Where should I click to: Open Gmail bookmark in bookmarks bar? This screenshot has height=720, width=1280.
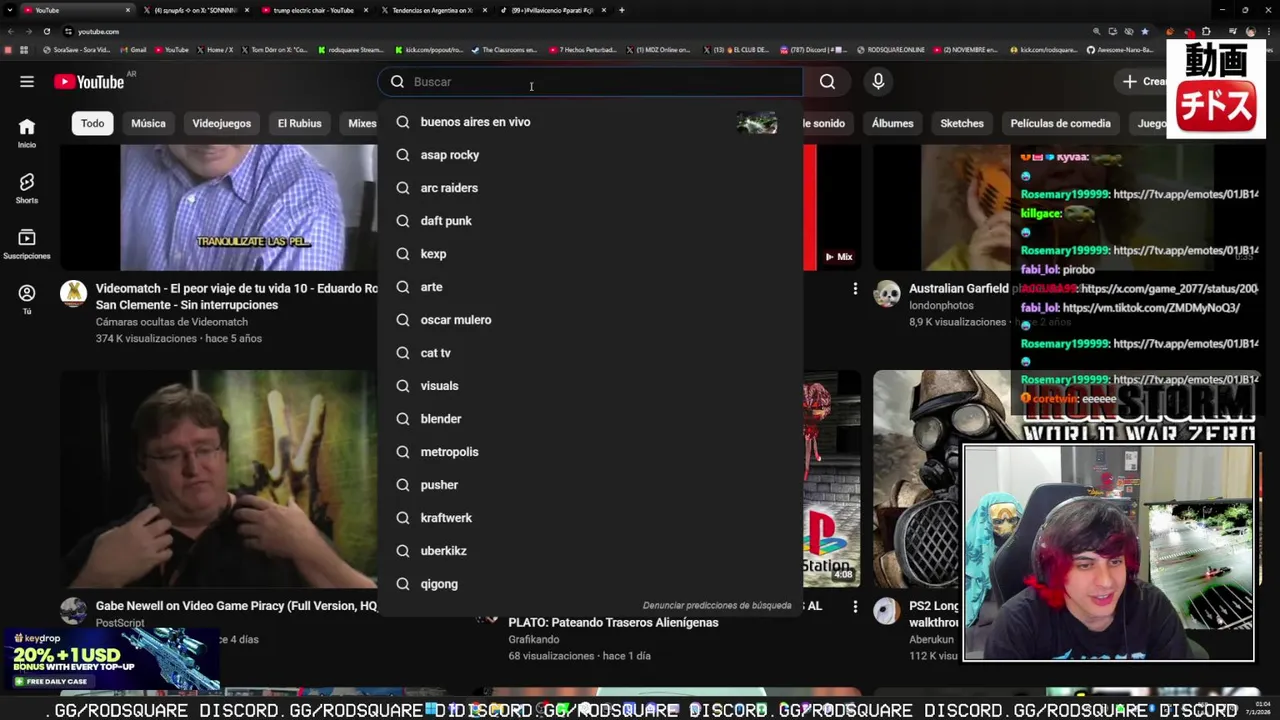(x=133, y=49)
